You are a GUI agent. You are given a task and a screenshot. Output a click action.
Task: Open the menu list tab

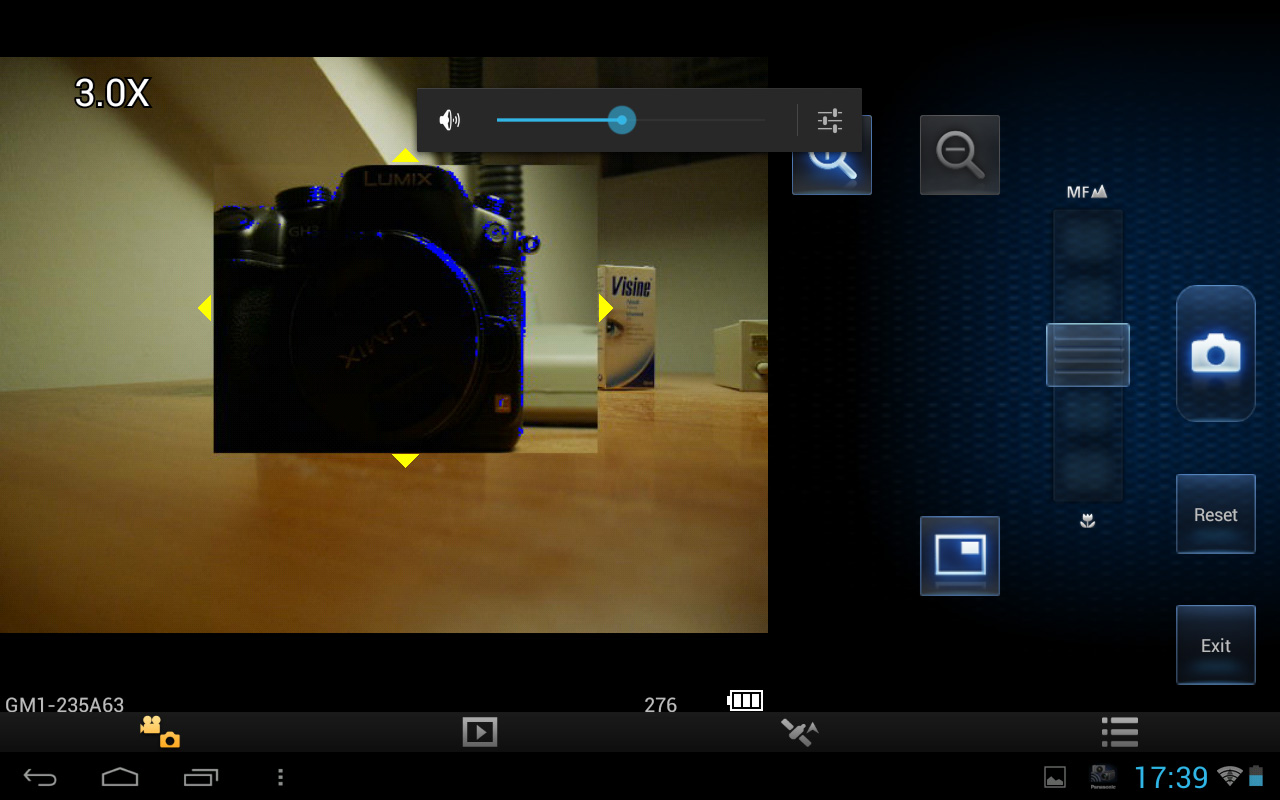(1120, 732)
